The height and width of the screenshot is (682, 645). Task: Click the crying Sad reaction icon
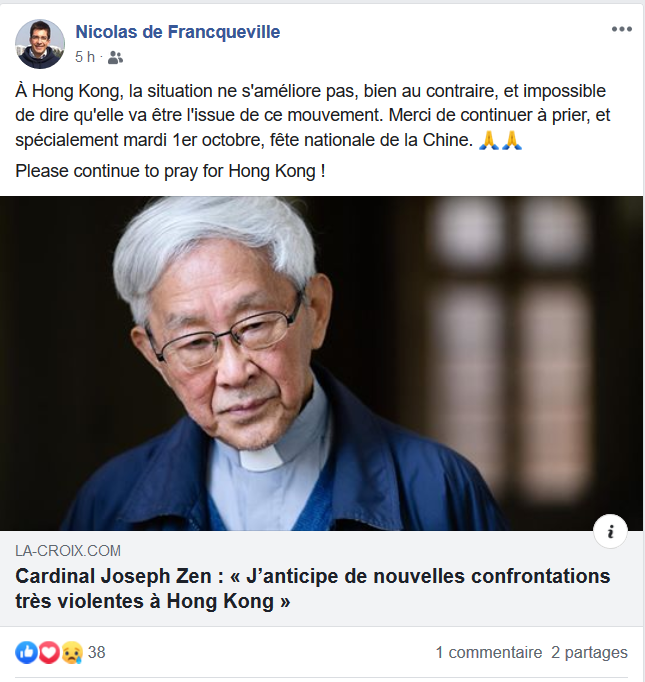pos(72,652)
